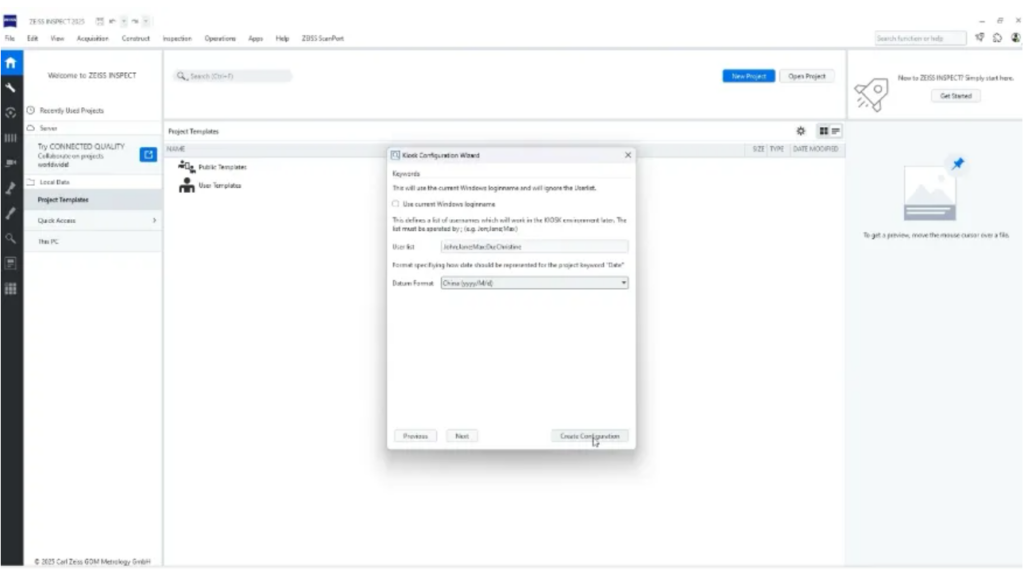Screen dimensions: 1024x570
Task: Open the vertical bars workspace icon in sidebar
Action: tap(10, 138)
